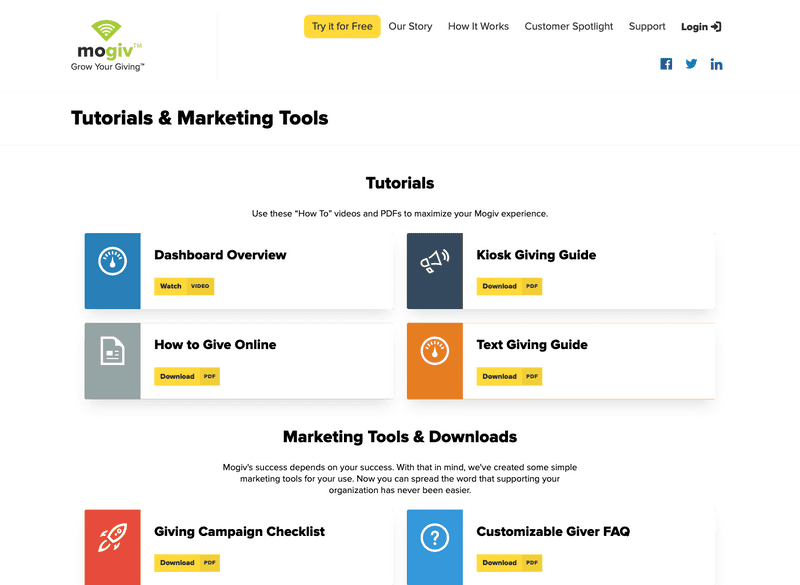Screen dimensions: 800x585
Task: Download the How to Give Online PDF
Action: (187, 376)
